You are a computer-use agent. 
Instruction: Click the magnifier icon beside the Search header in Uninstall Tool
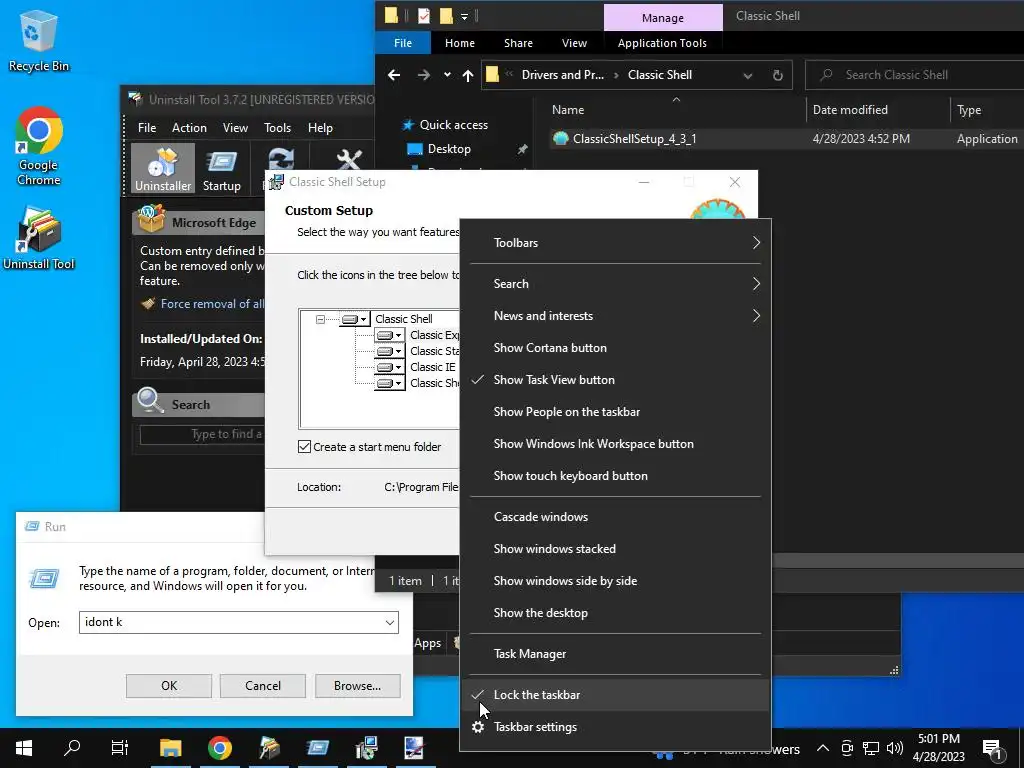click(x=150, y=401)
